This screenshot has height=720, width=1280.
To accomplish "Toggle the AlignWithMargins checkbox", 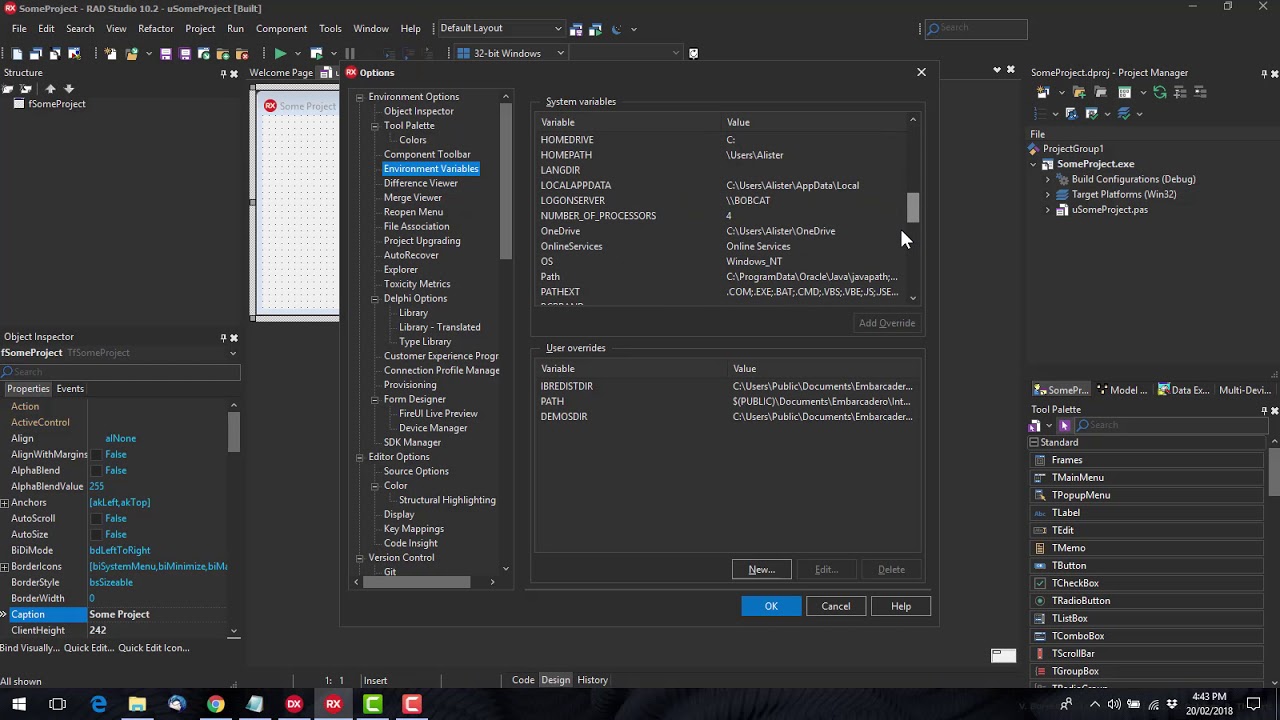I will point(96,454).
